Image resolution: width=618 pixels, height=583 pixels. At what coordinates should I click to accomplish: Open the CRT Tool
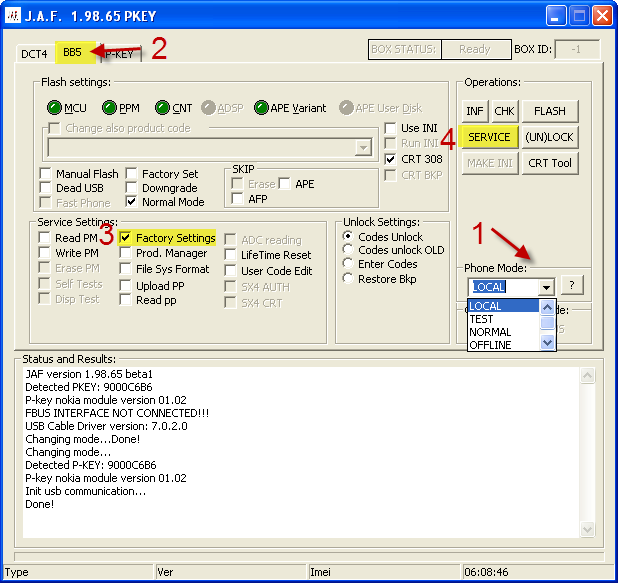pyautogui.click(x=550, y=163)
